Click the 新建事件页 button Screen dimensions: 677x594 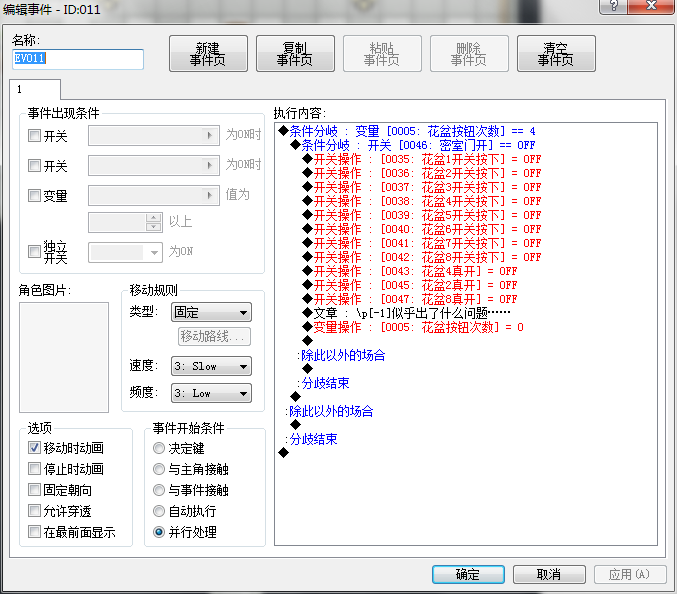208,54
